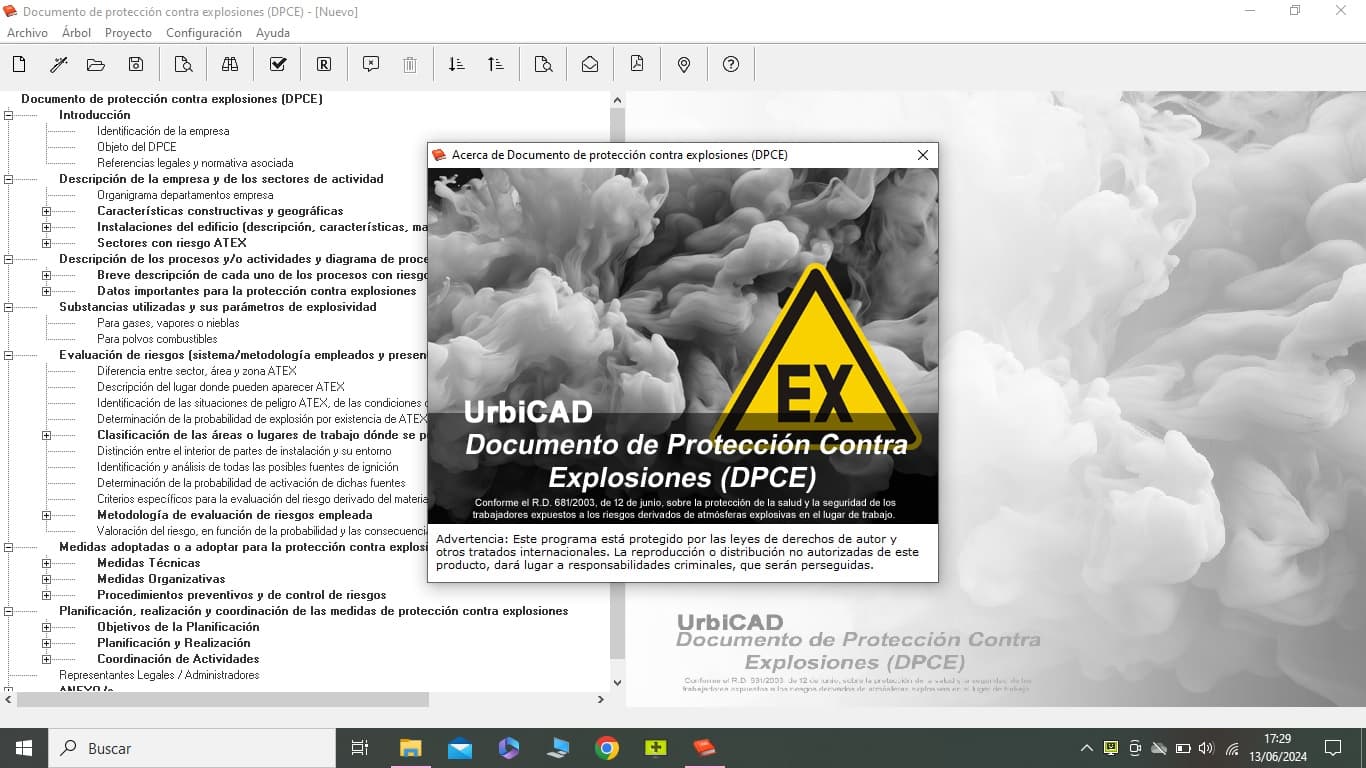The image size is (1366, 768).
Task: Click the page magnifier icon beside the envelope icon
Action: [x=543, y=64]
